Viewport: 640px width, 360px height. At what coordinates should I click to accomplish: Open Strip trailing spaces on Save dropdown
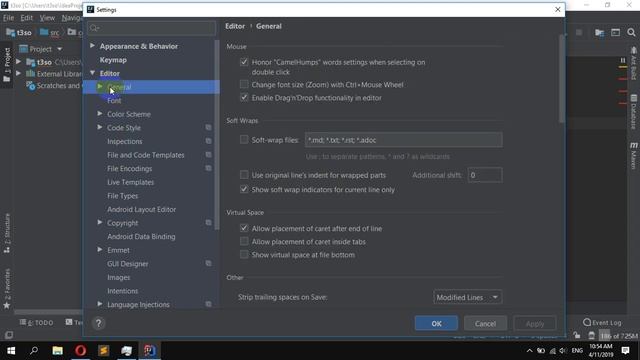point(467,297)
